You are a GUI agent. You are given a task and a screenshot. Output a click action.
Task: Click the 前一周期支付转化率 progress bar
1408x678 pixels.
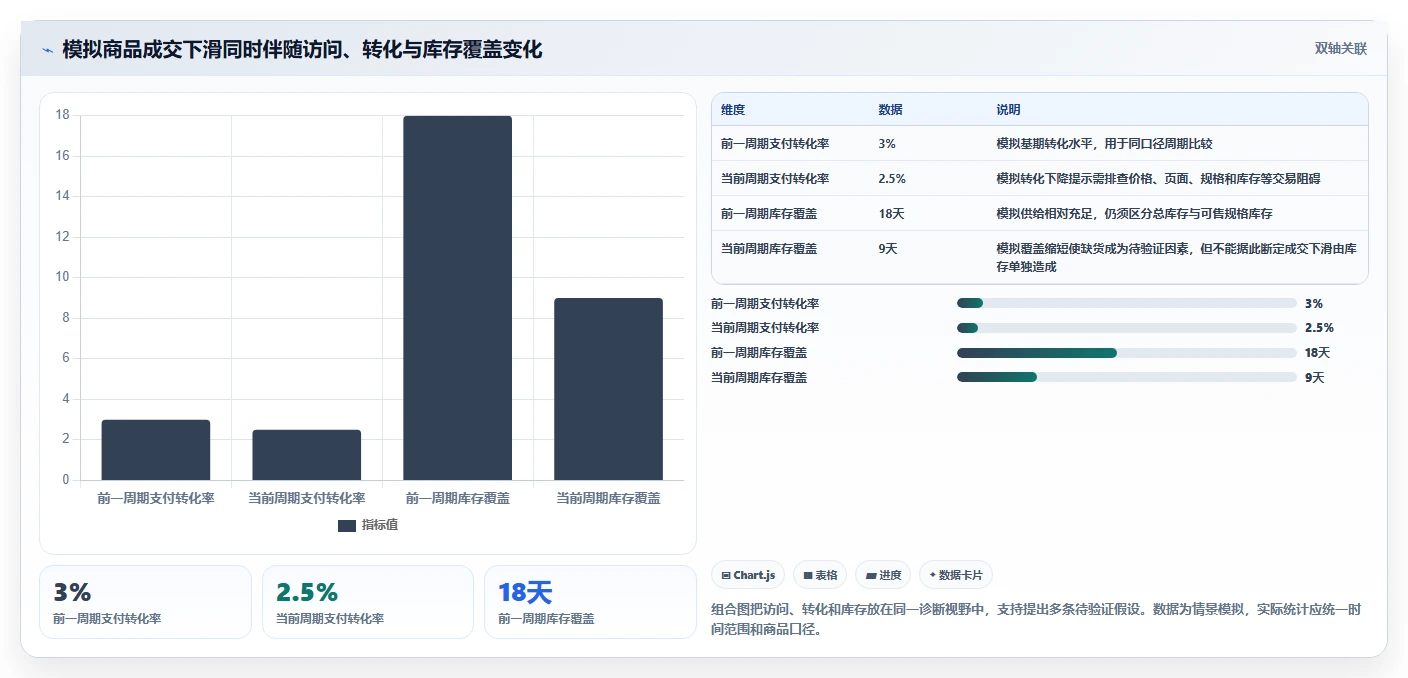[x=1127, y=303]
